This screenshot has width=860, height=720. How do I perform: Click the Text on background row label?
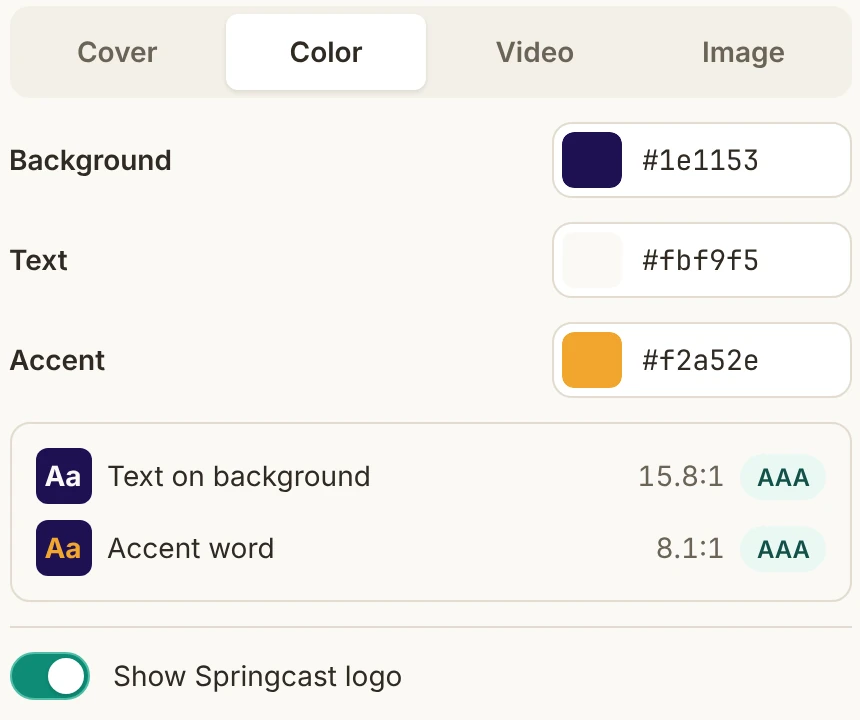click(239, 476)
